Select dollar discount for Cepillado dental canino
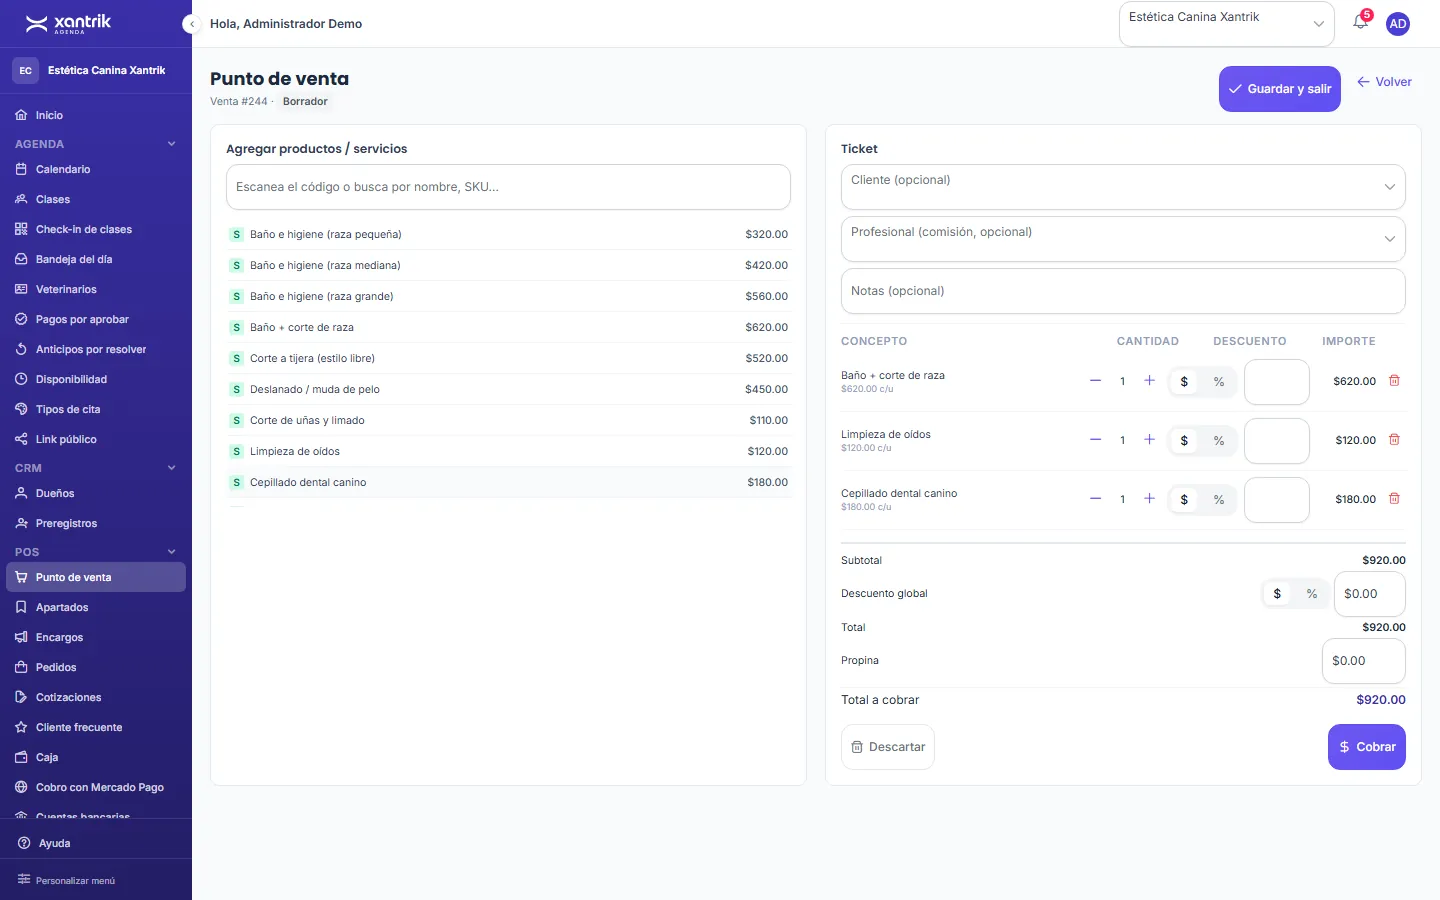This screenshot has height=900, width=1440. [1184, 499]
